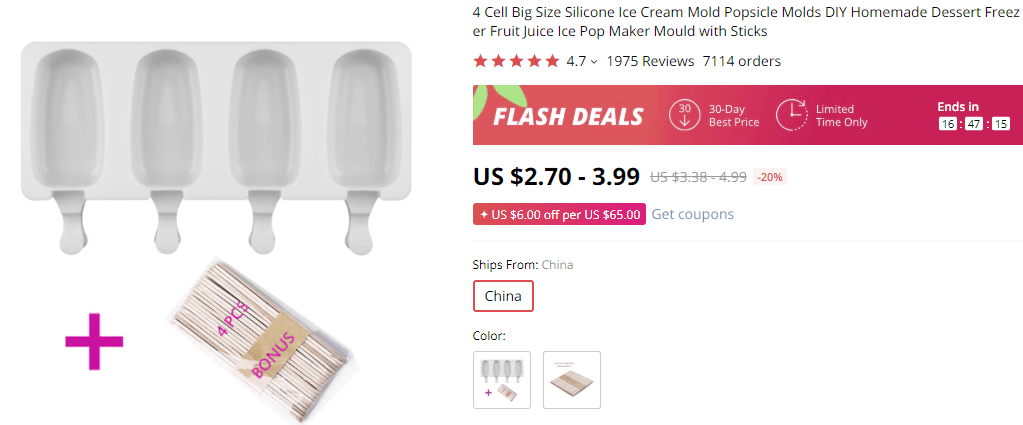Click the 30-Day Best Price icon
1023x425 pixels.
click(x=685, y=115)
